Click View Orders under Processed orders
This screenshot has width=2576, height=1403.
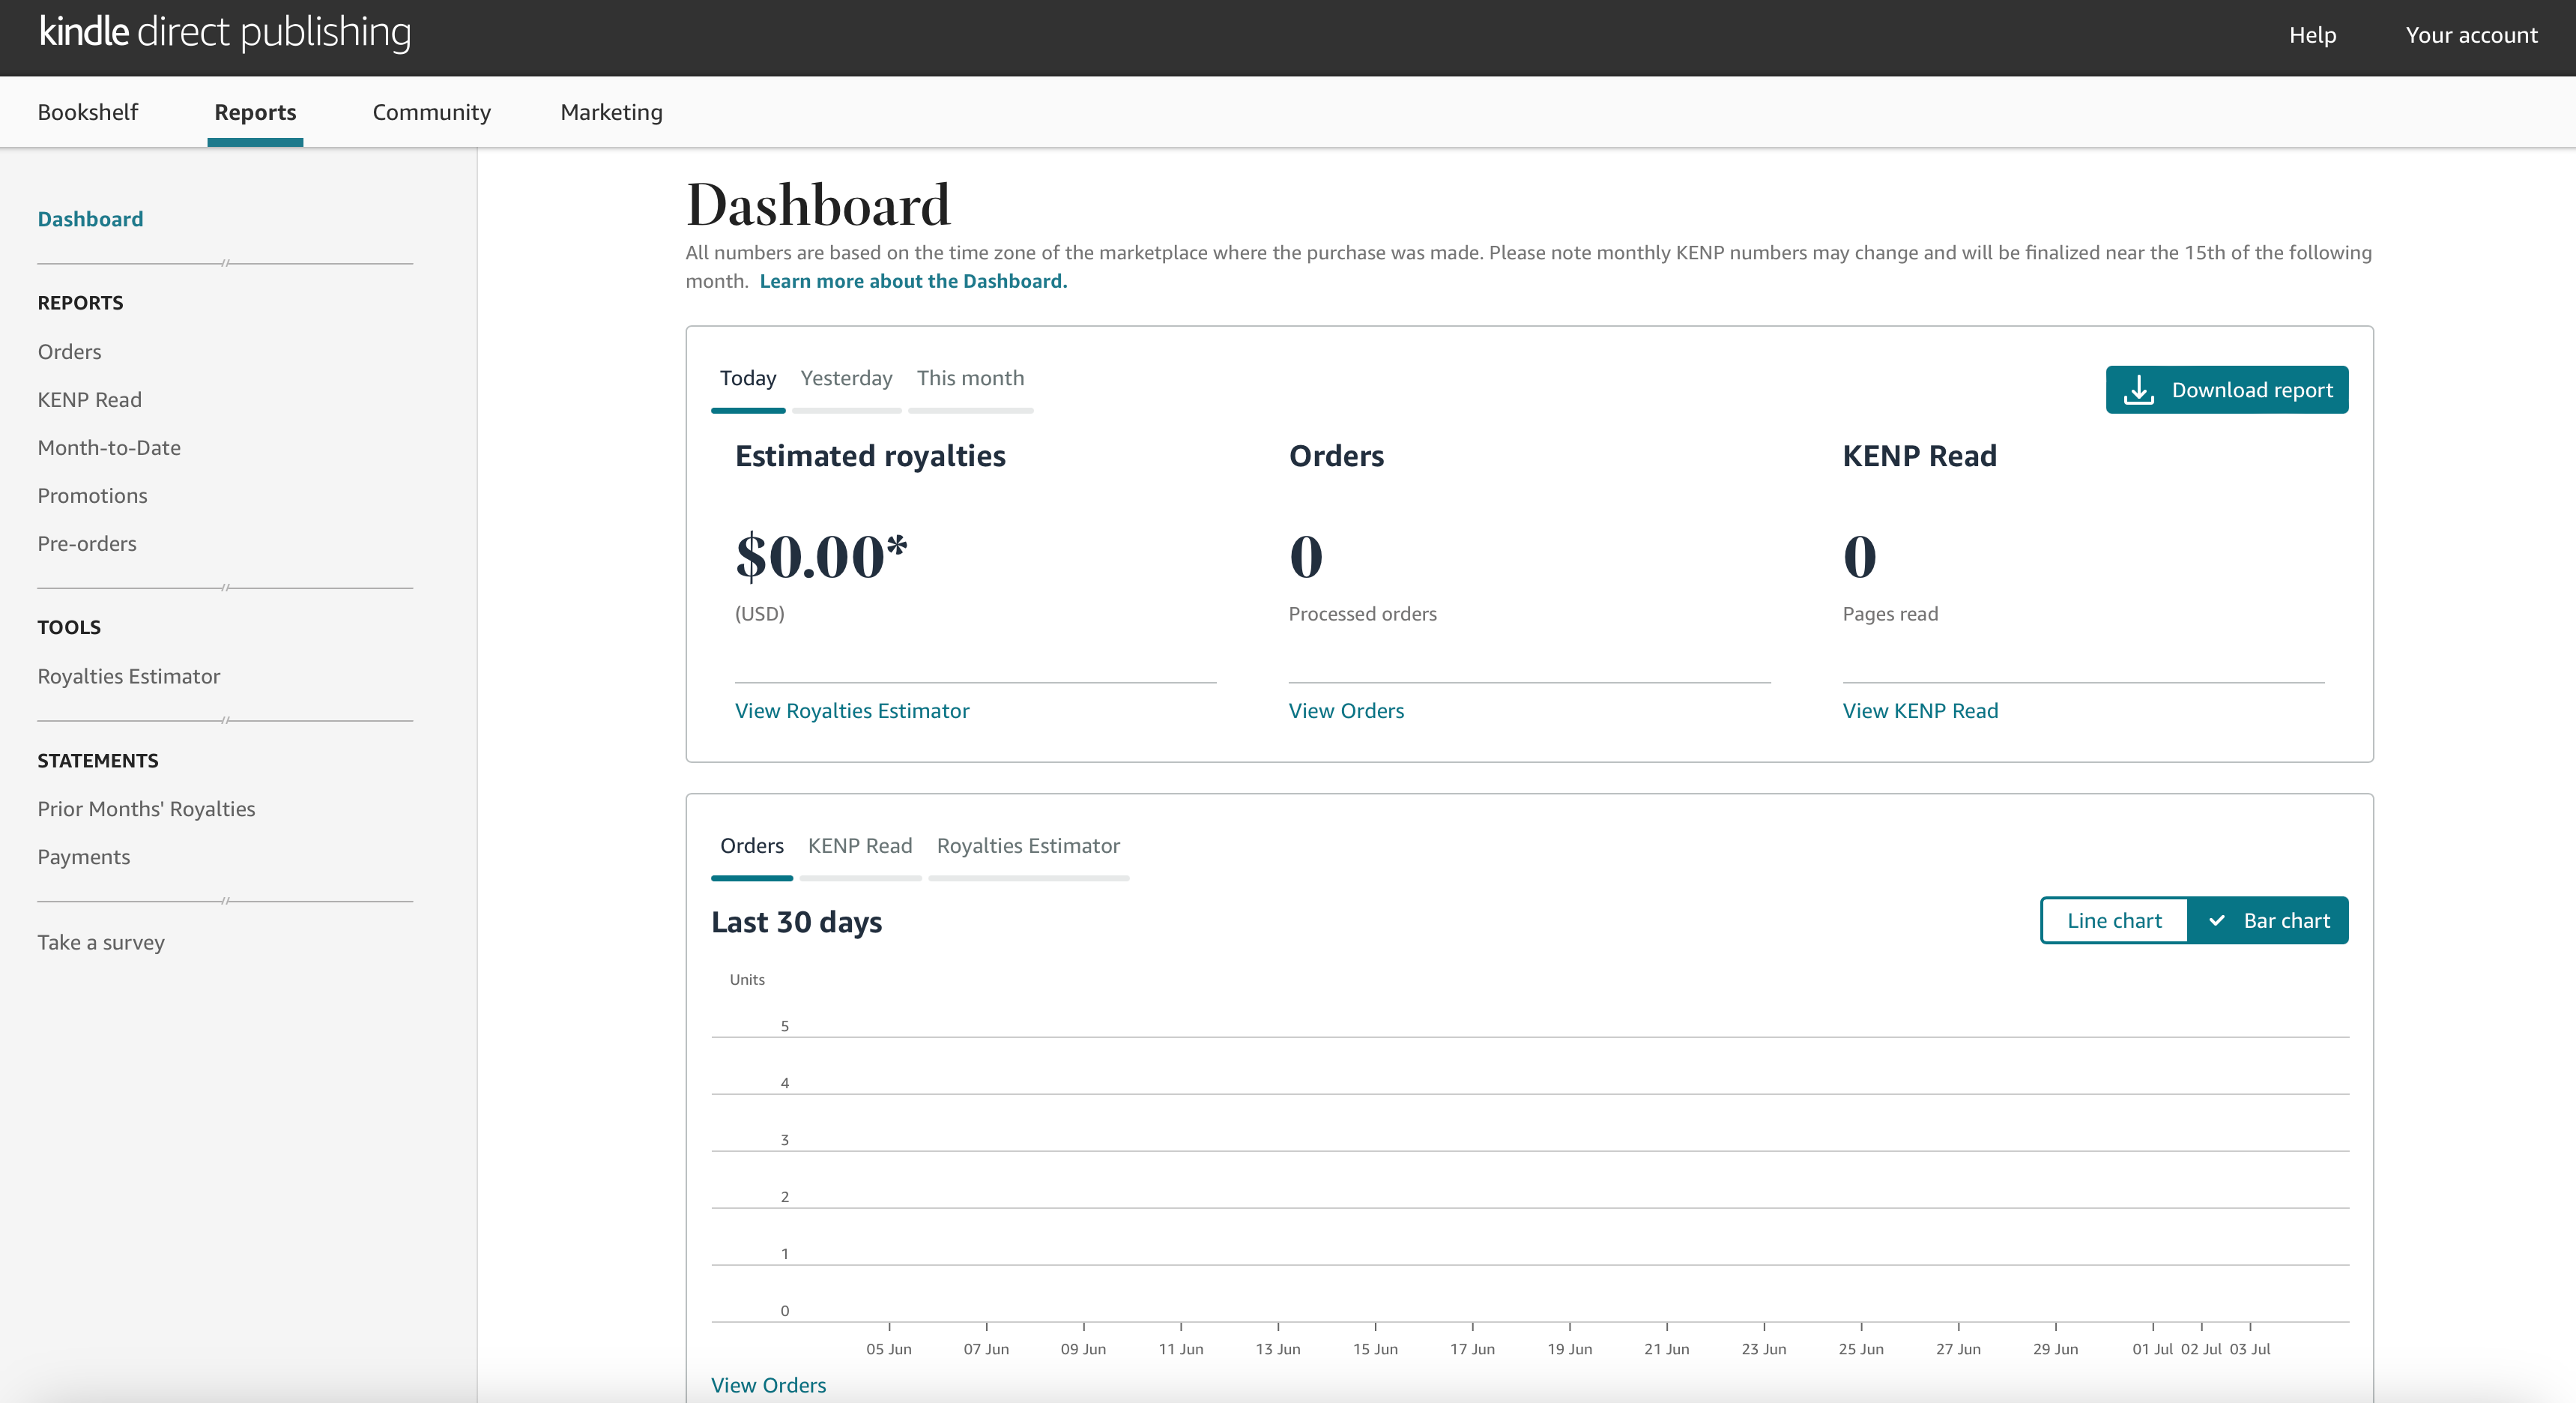pyautogui.click(x=1346, y=711)
